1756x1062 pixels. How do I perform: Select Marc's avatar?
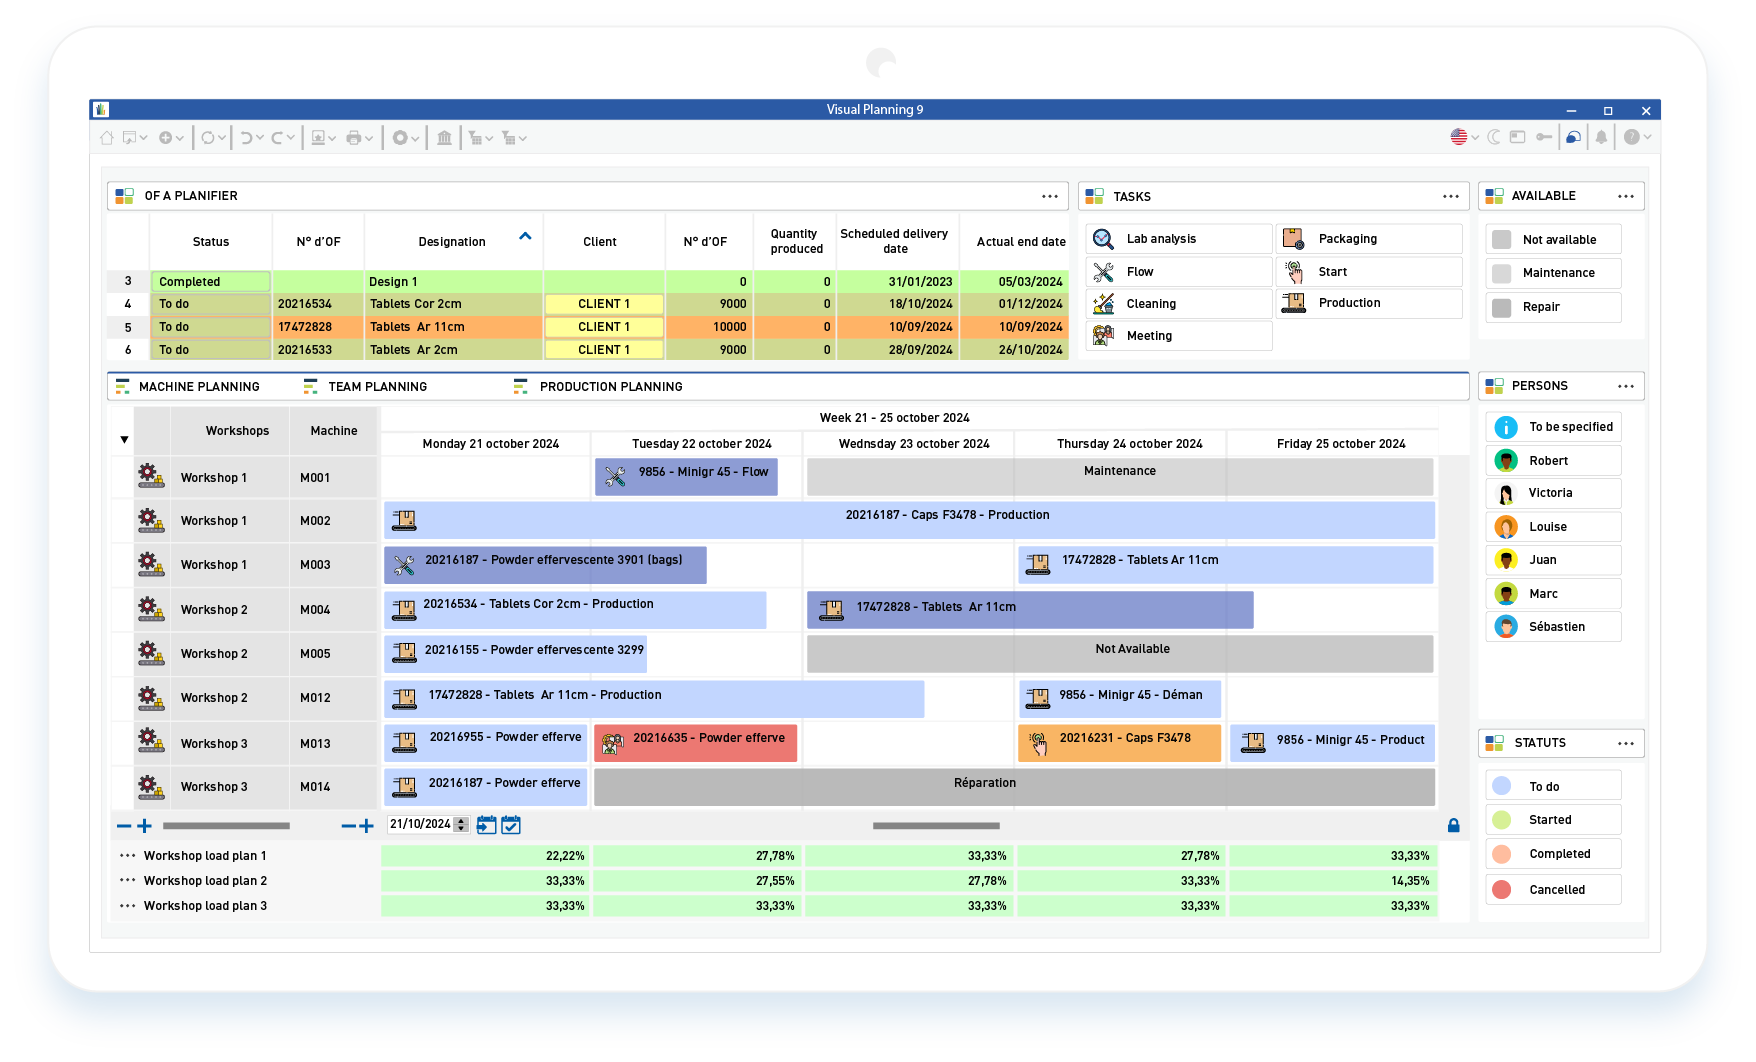(1506, 594)
